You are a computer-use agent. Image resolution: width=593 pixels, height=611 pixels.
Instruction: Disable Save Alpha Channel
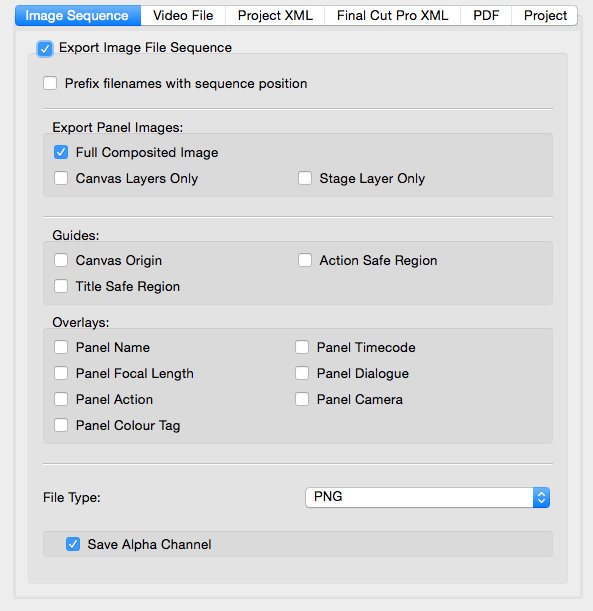pos(73,544)
